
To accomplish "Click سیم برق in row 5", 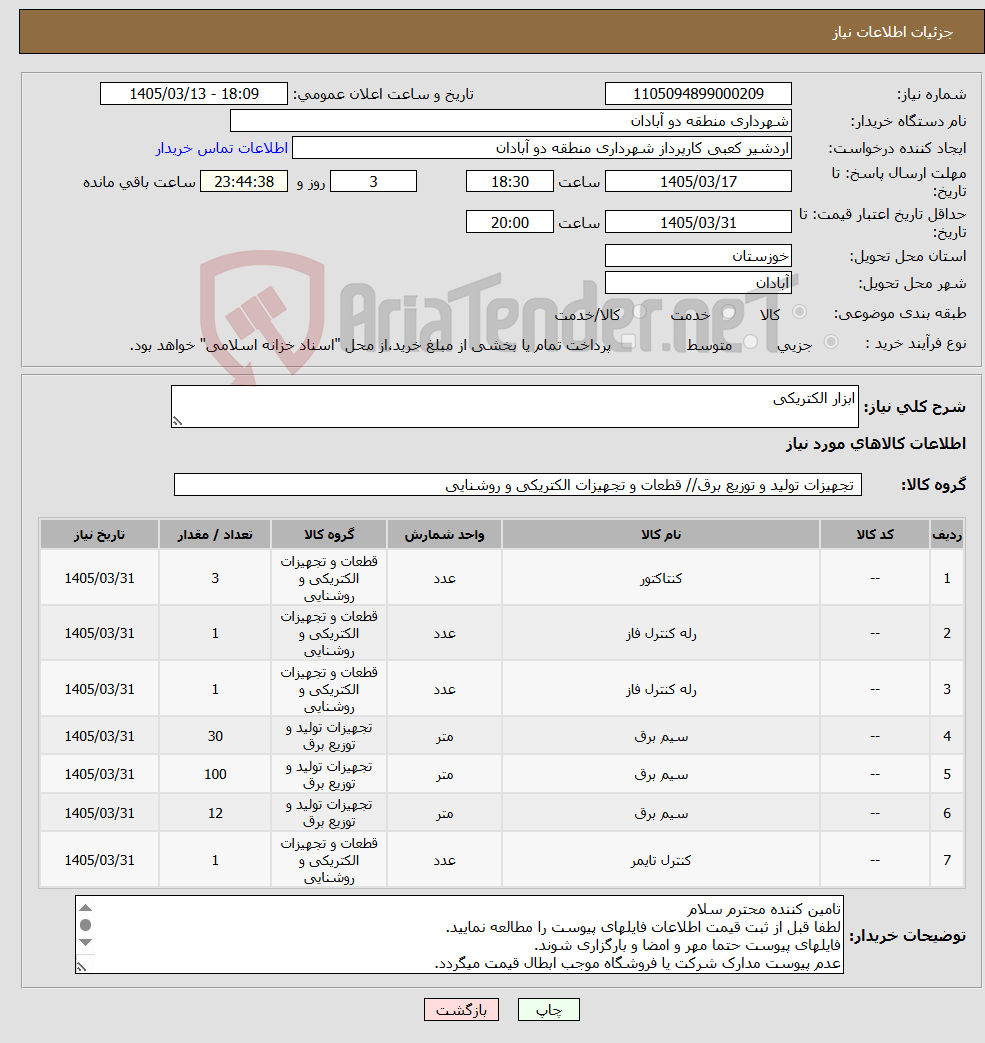I will (x=660, y=775).
